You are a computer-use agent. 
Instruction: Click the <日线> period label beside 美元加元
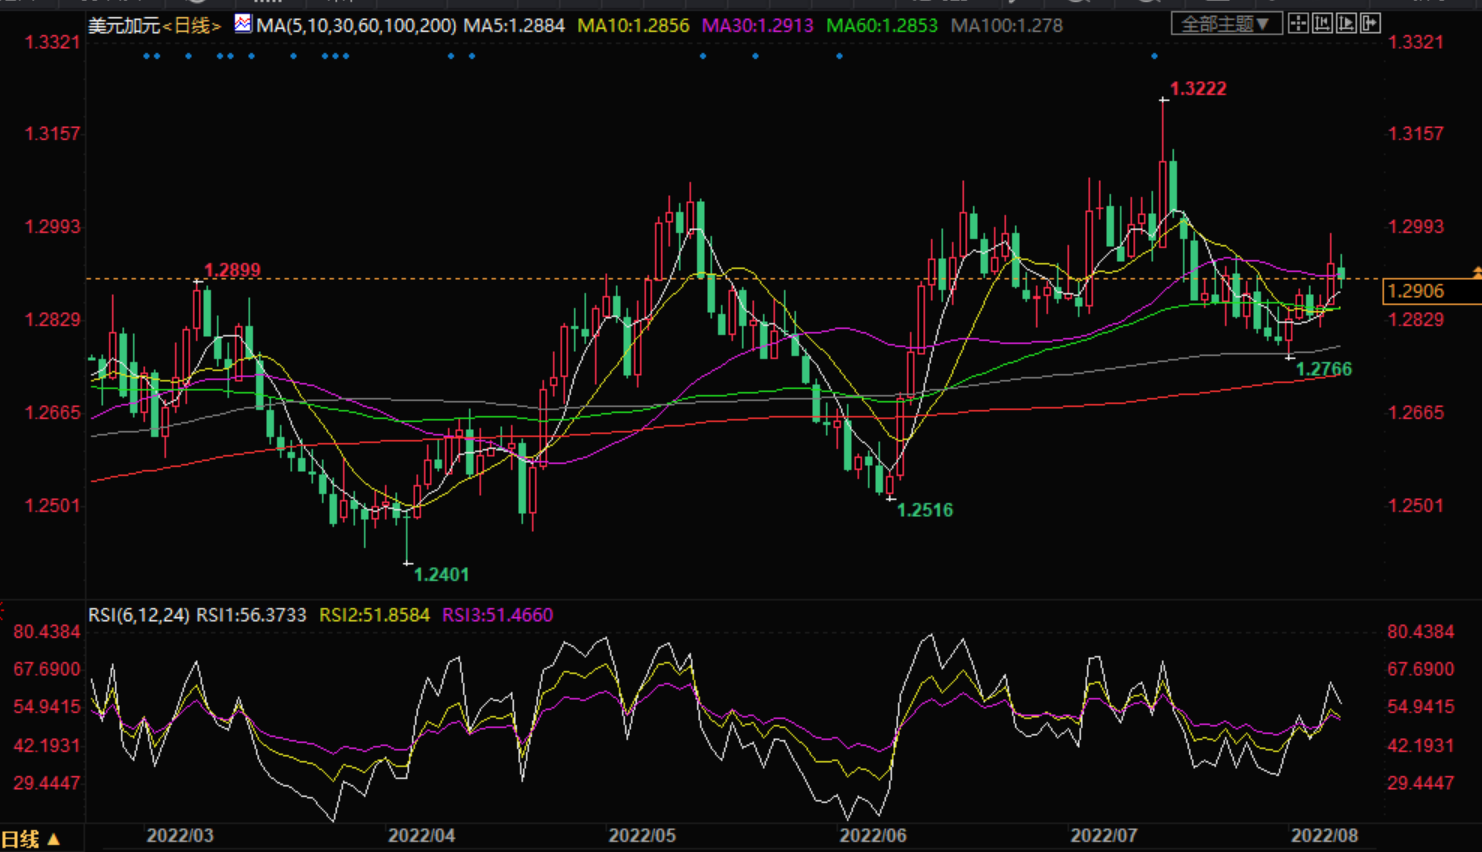(192, 25)
